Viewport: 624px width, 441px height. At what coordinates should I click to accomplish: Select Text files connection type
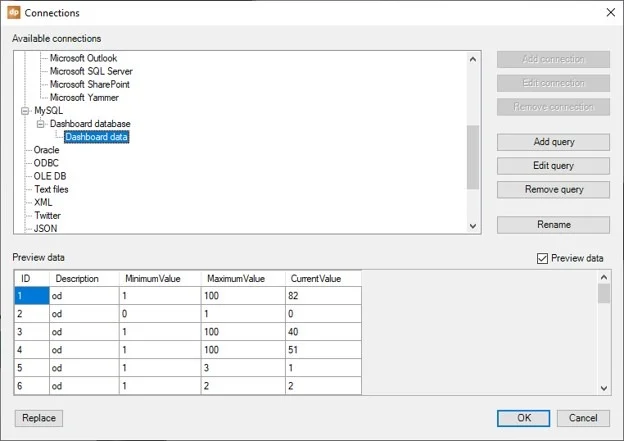tap(51, 189)
